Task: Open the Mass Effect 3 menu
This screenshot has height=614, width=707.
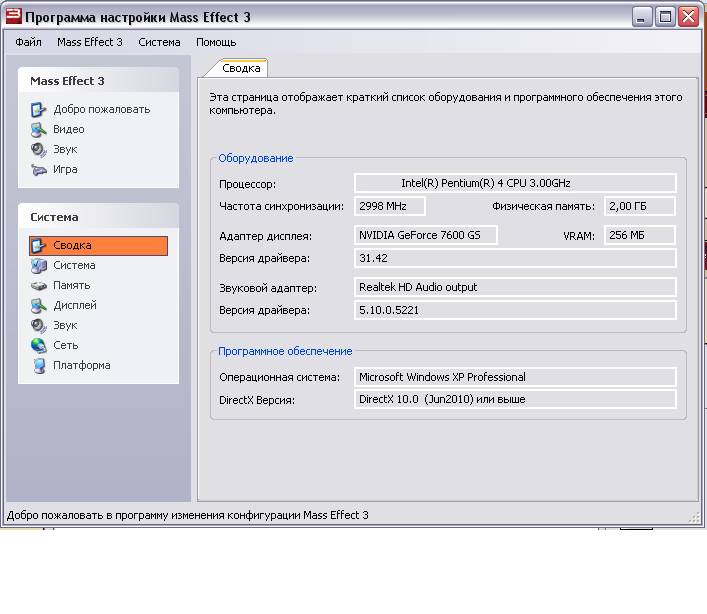Action: pos(90,42)
